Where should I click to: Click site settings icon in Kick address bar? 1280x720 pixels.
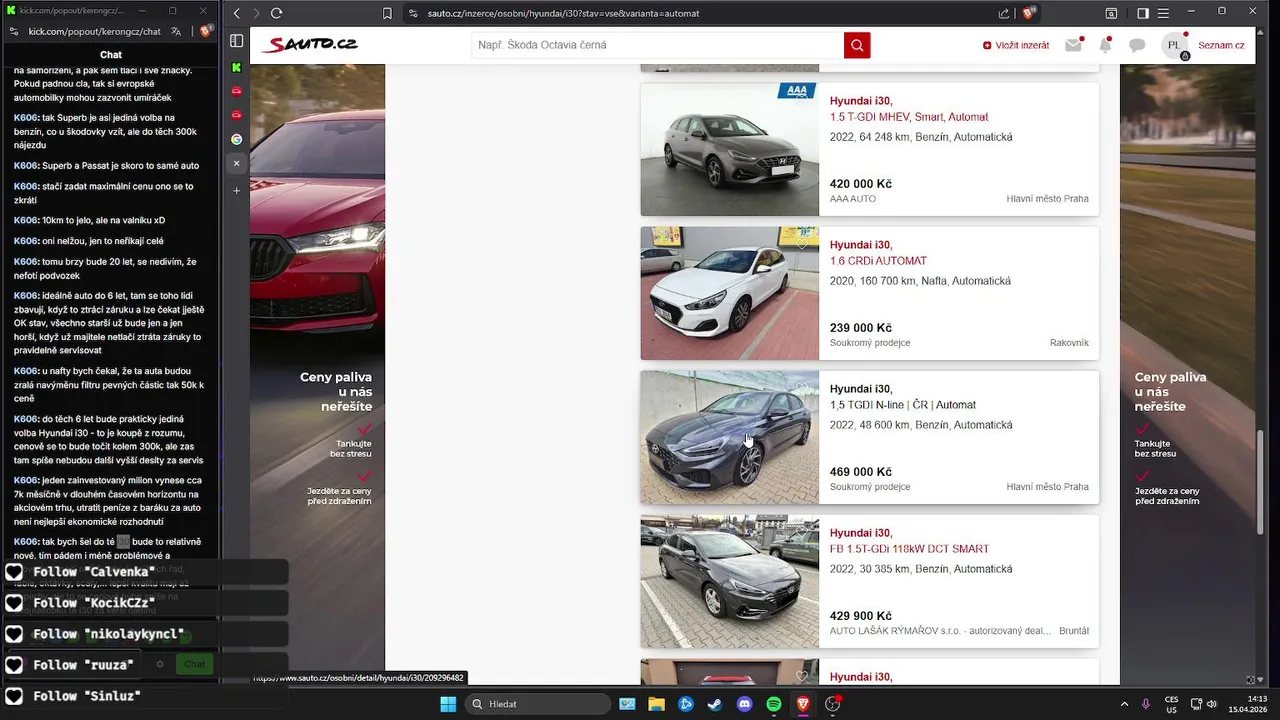pyautogui.click(x=14, y=31)
